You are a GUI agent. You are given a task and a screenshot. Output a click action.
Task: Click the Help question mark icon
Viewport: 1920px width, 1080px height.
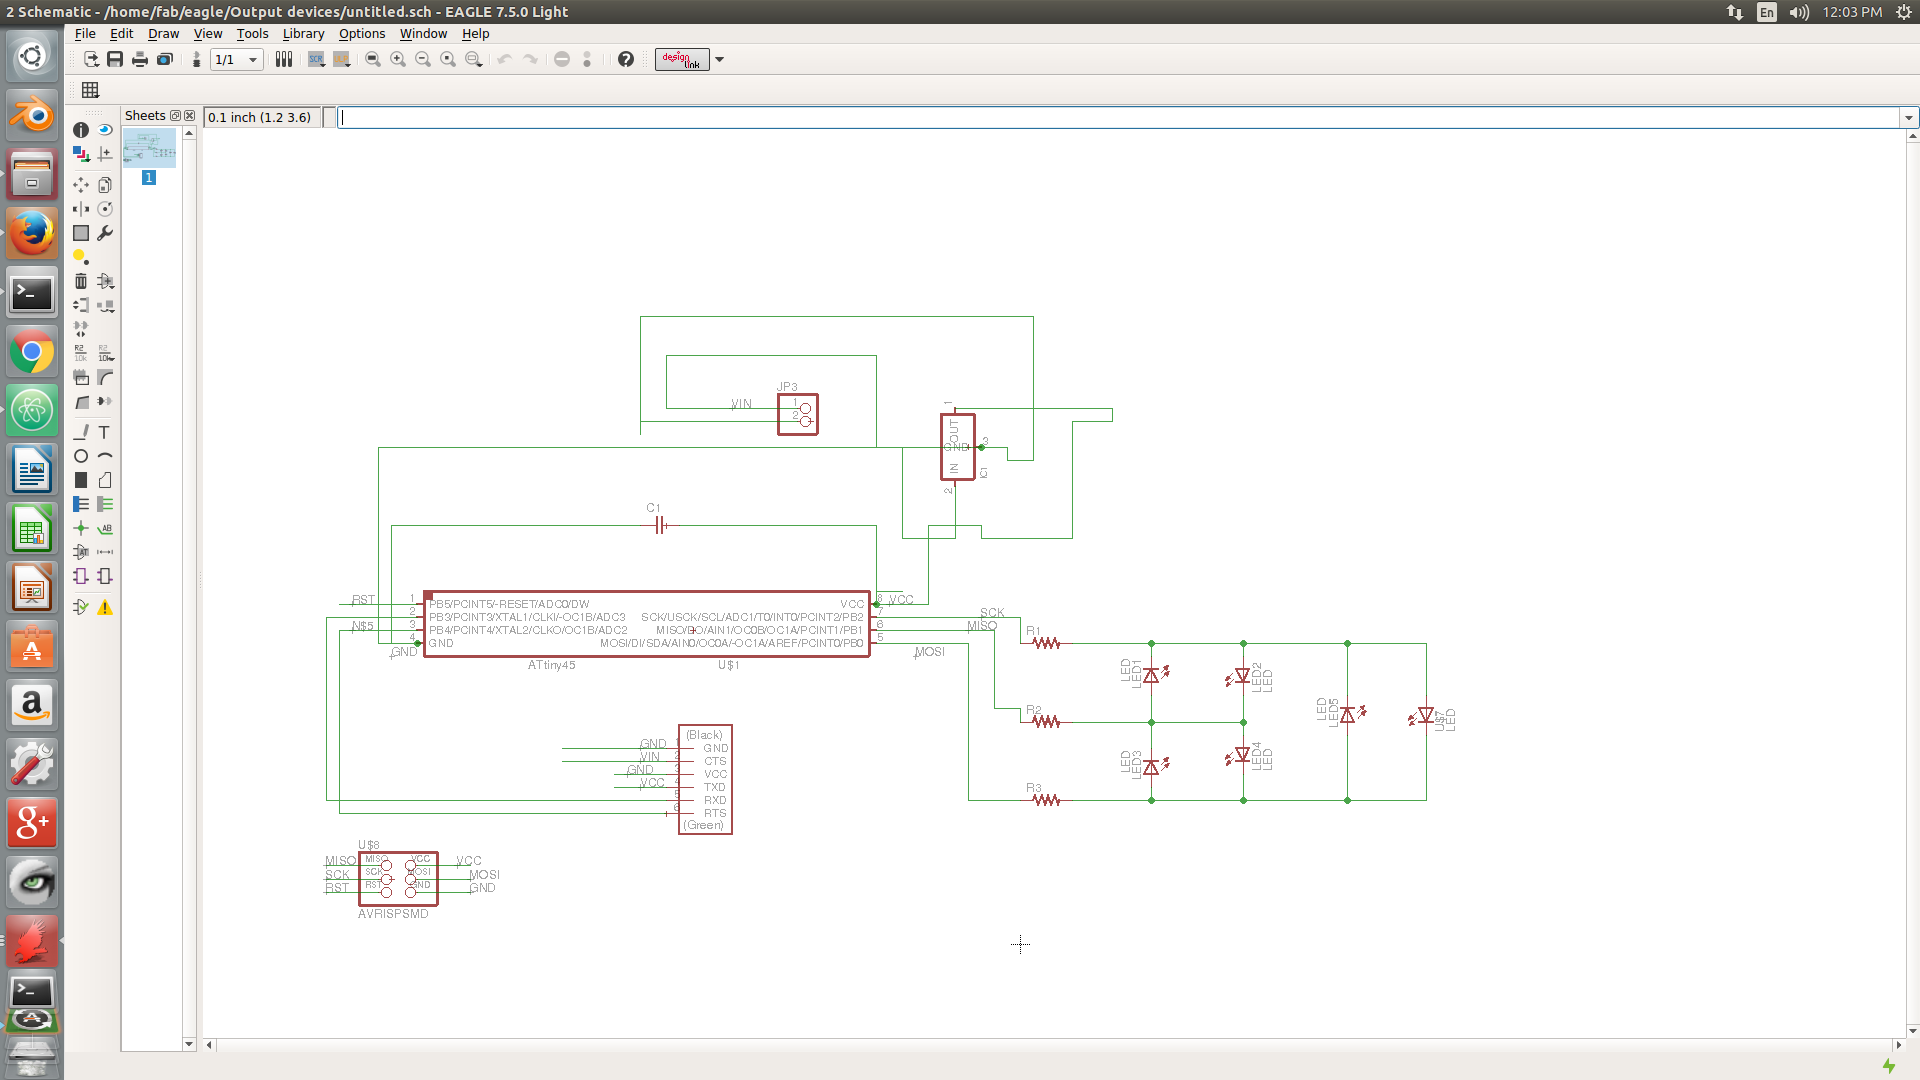[626, 59]
